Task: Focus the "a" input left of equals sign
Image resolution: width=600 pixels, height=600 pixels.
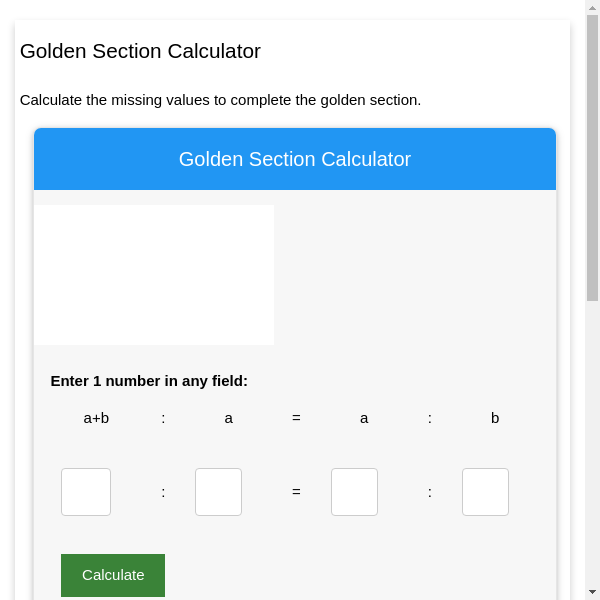Action: 218,492
